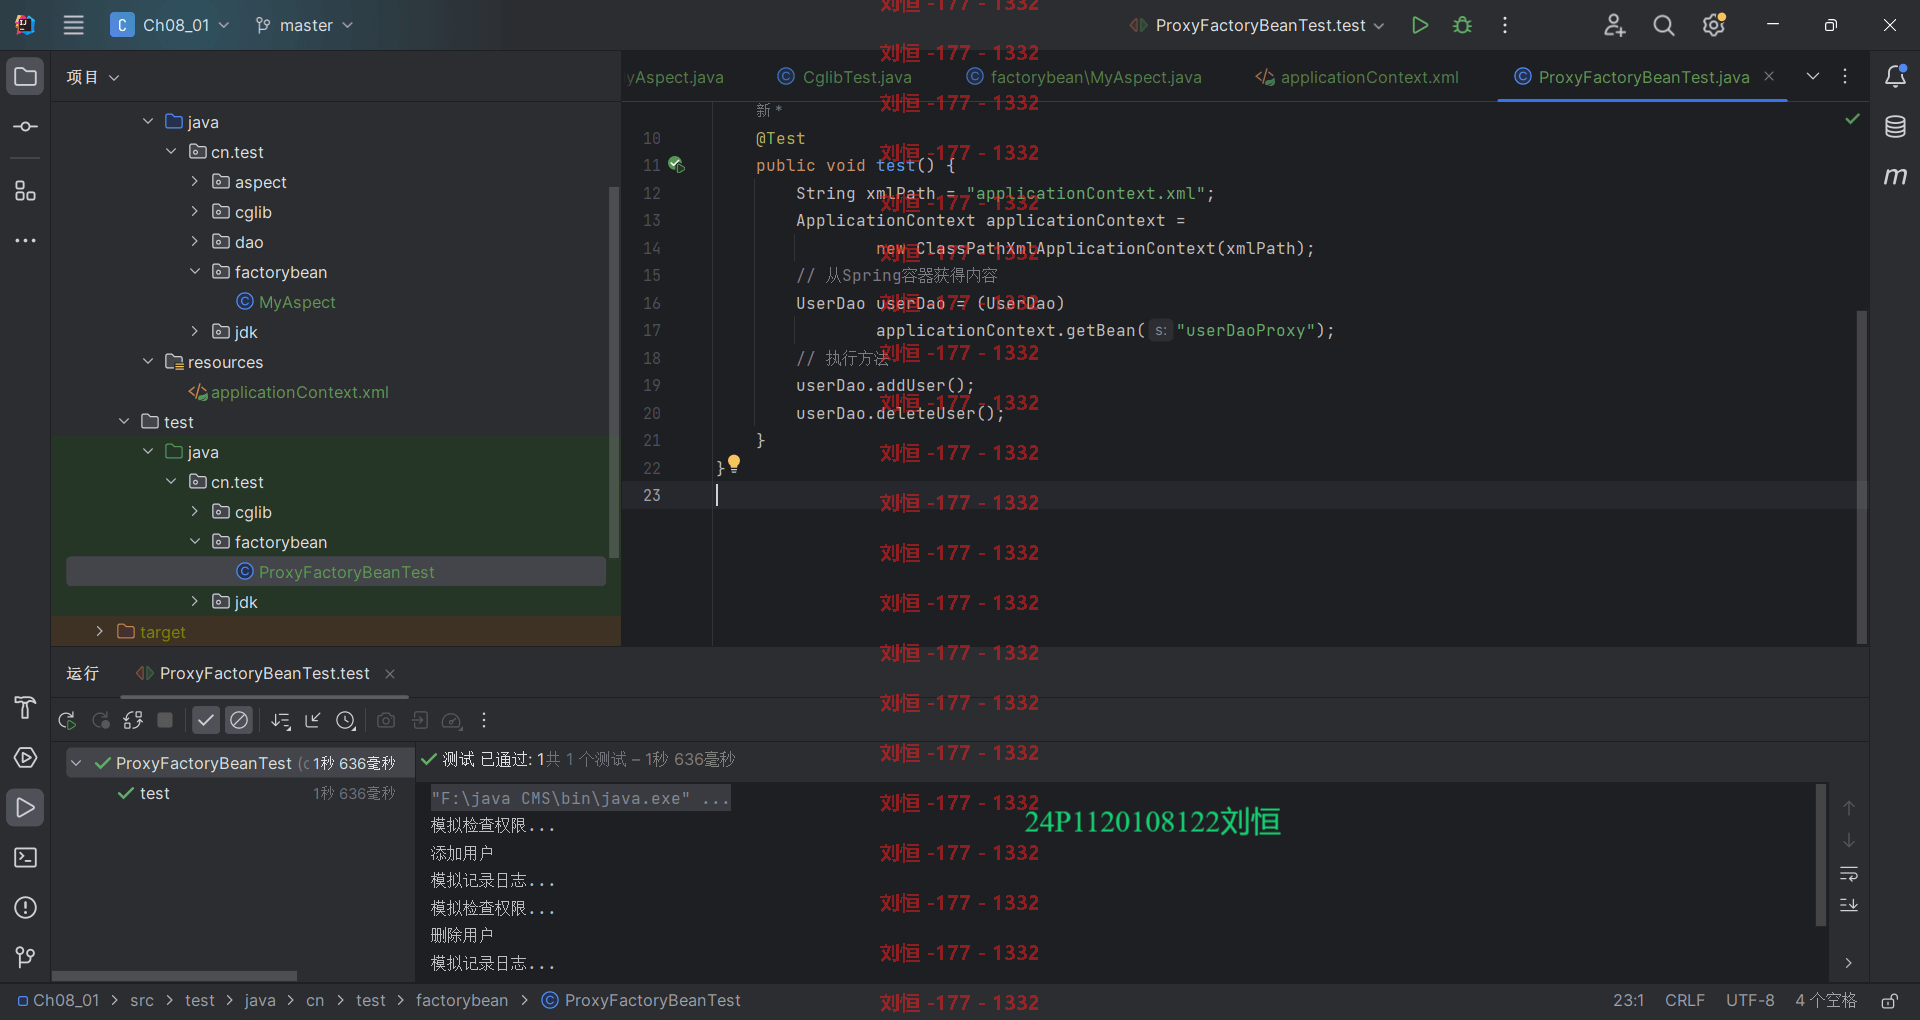
Task: Click the project tree vertical scrollbar
Action: coord(614,372)
